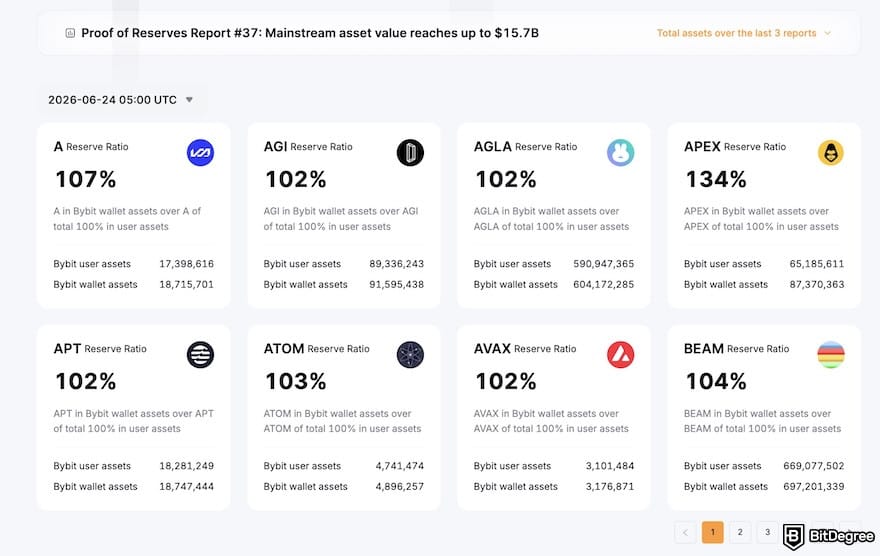The image size is (880, 556).
Task: Click the user assets value 18,281,249
Action: click(x=186, y=466)
